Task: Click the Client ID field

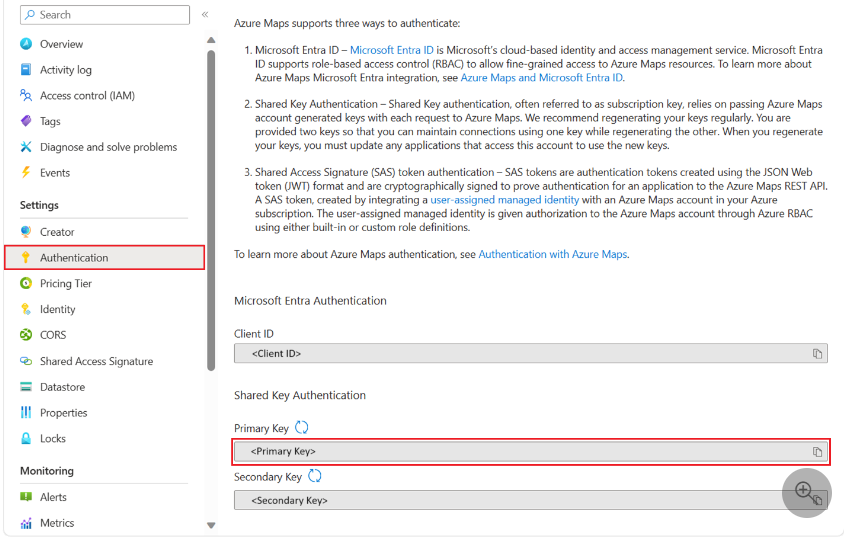Action: (531, 354)
